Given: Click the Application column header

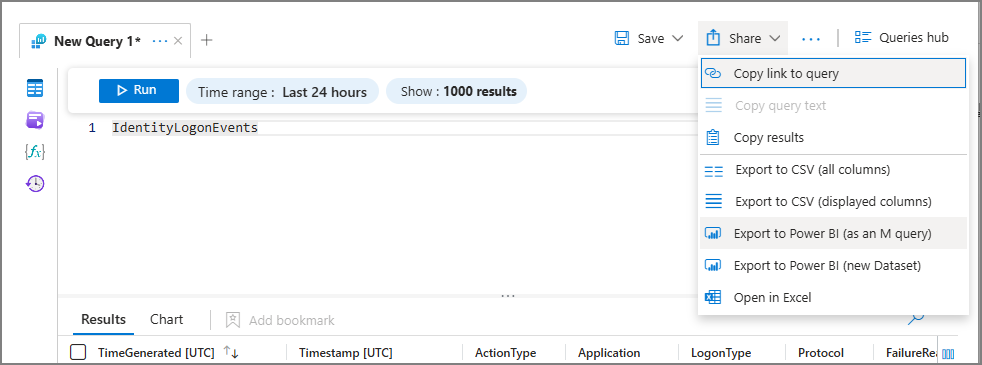Looking at the screenshot, I should point(609,353).
